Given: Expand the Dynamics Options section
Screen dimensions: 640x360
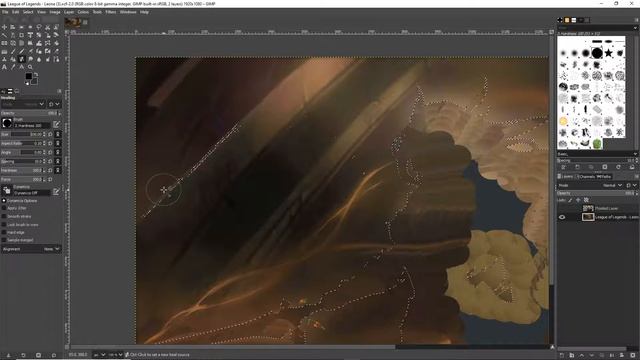Looking at the screenshot, I should [x=4, y=201].
